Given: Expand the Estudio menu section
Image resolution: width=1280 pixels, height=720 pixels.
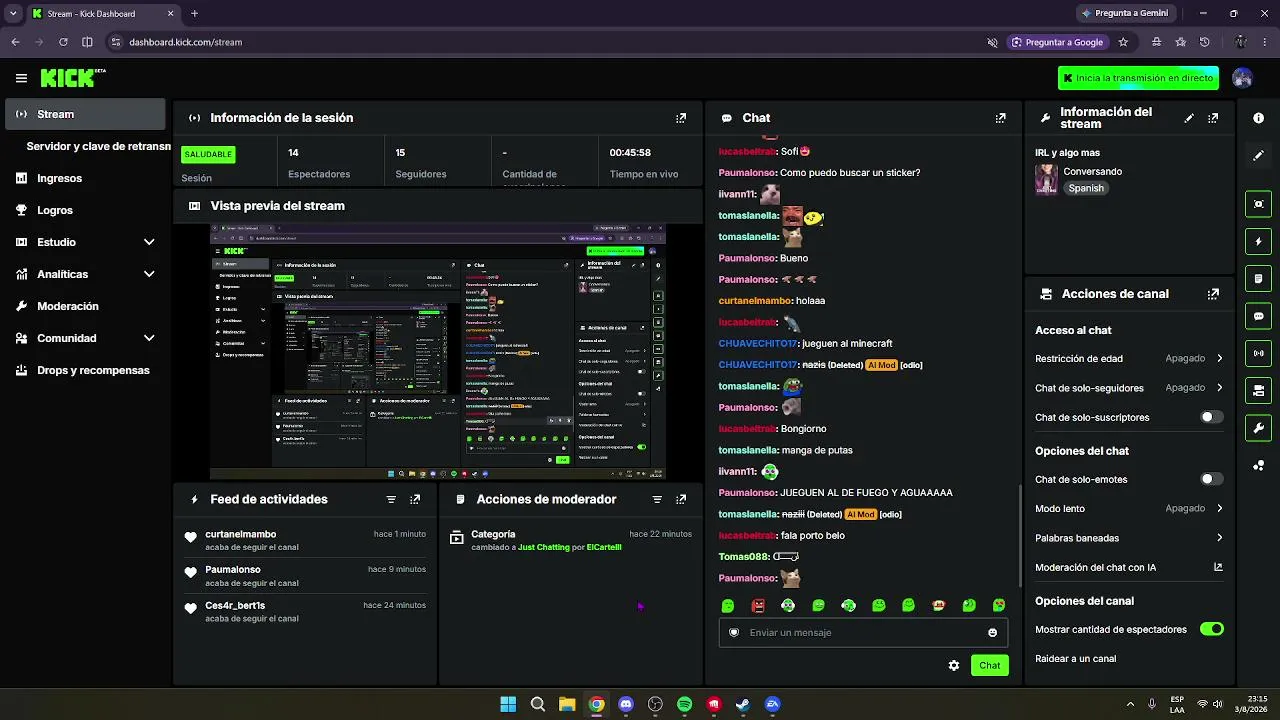Looking at the screenshot, I should click(x=85, y=242).
